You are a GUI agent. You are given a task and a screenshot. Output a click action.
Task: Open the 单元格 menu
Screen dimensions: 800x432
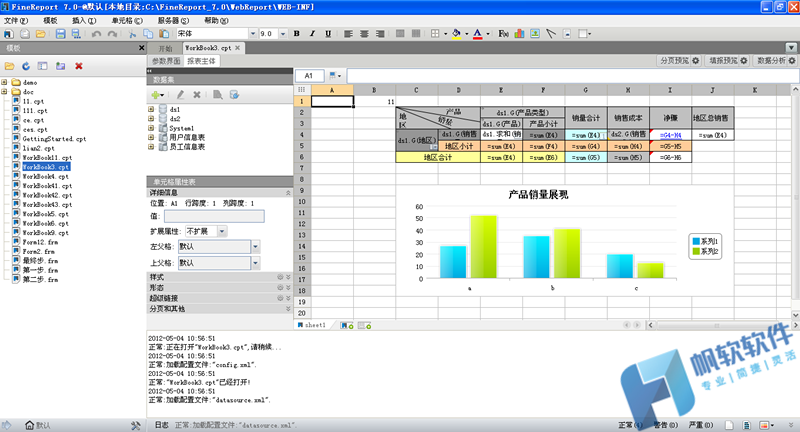(127, 20)
